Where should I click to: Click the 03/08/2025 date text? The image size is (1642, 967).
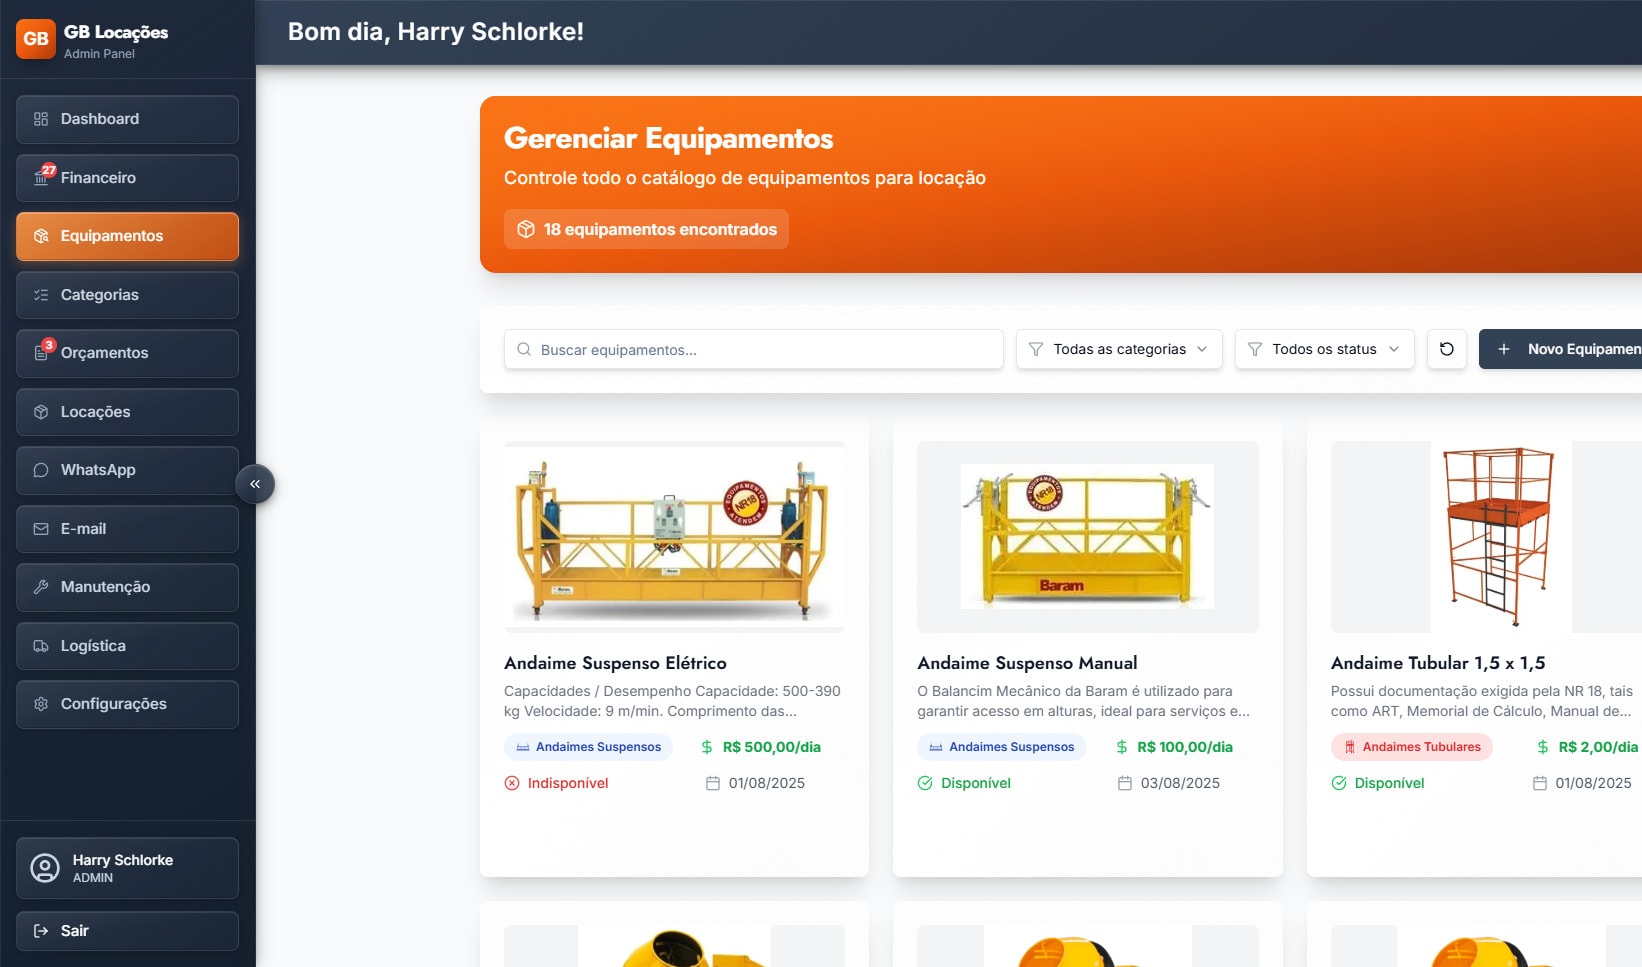coord(1180,783)
